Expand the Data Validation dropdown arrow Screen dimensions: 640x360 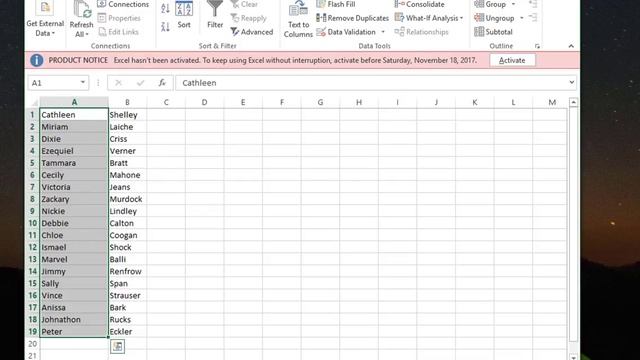tap(383, 32)
